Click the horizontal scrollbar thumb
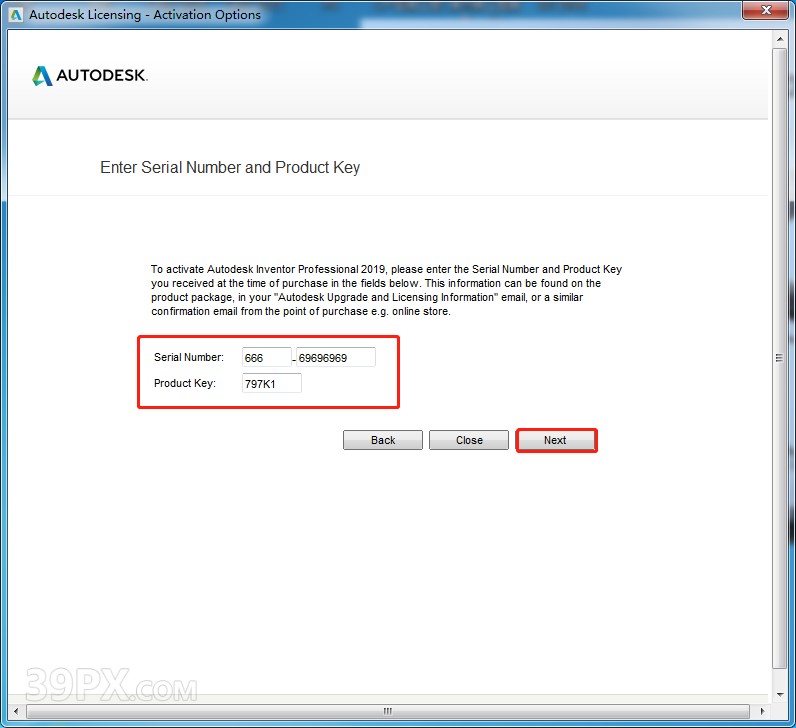Screen dimensions: 796x728 (388, 711)
